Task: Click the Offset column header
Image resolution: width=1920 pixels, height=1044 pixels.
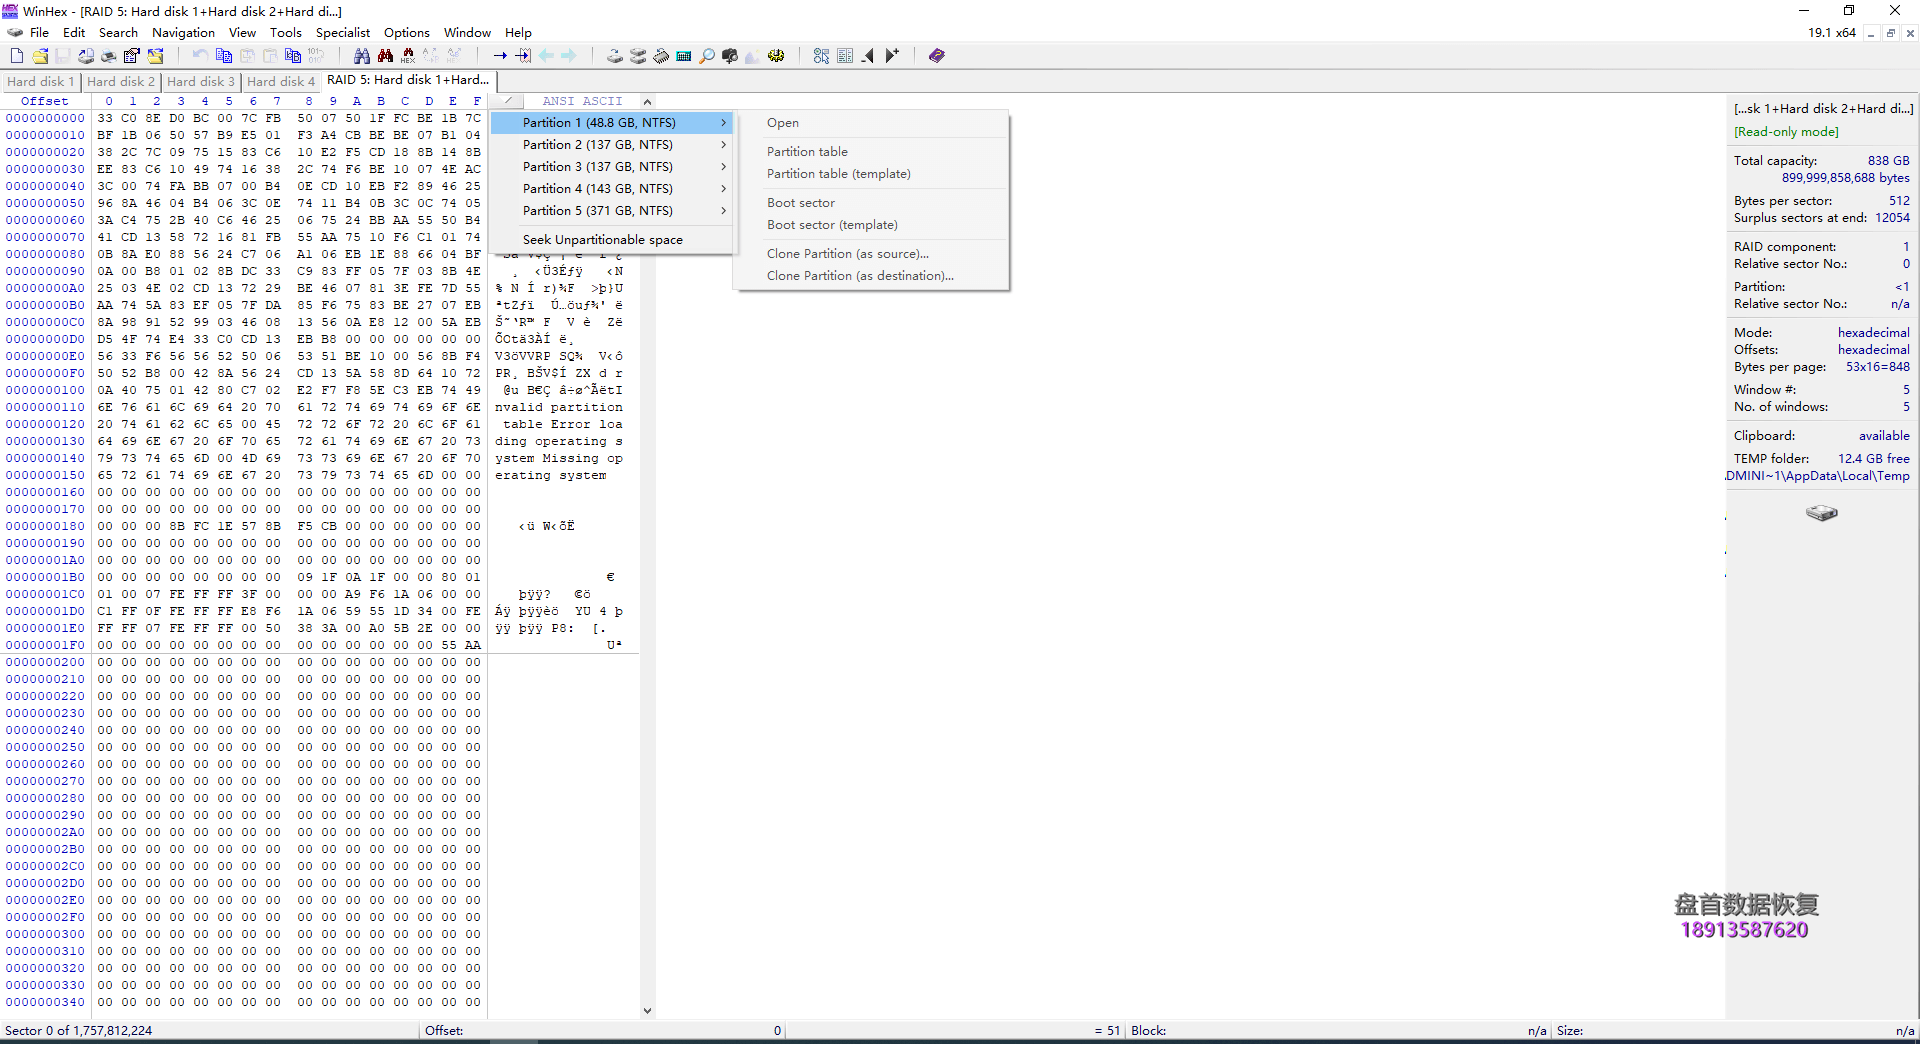Action: 45,101
